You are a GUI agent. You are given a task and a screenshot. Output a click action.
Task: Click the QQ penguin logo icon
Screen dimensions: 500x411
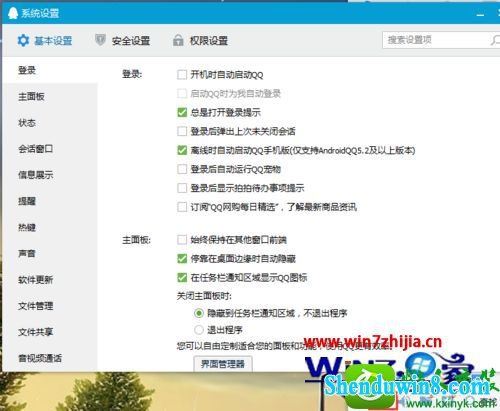(x=13, y=13)
